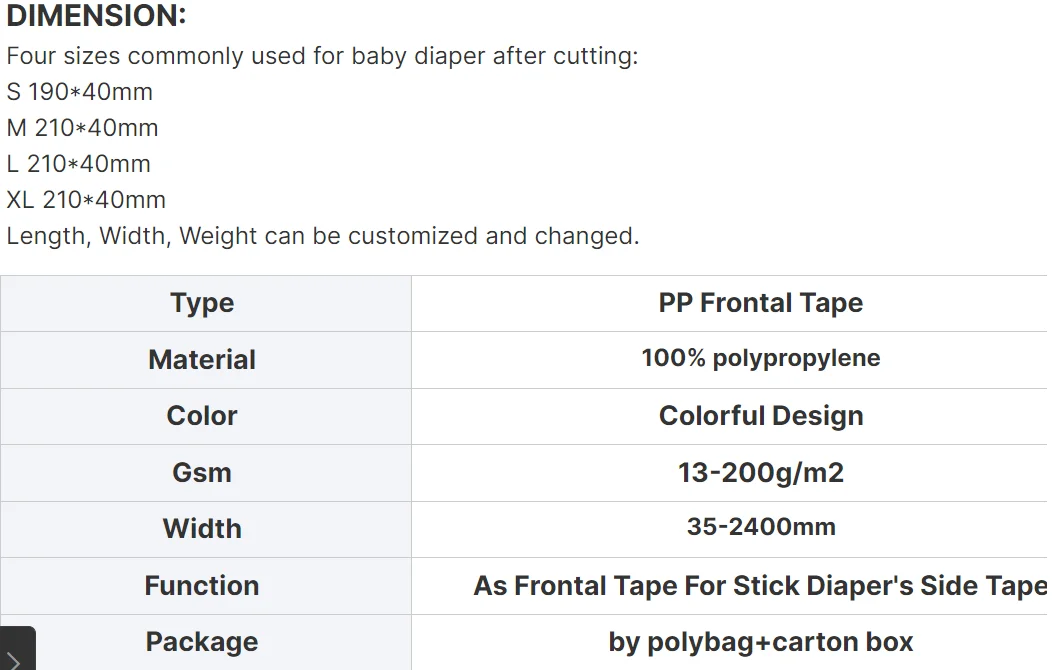Select the M 210*40mm size line
Image resolution: width=1059 pixels, height=670 pixels.
pos(83,128)
